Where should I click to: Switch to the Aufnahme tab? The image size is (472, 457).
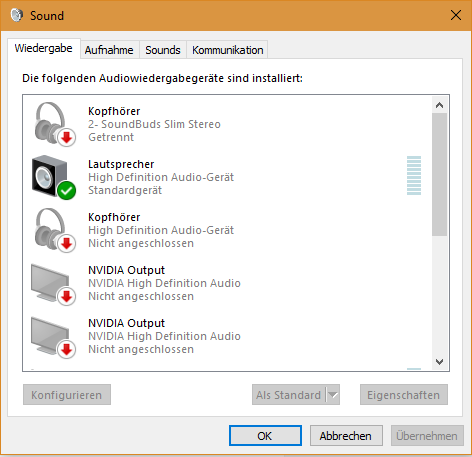(109, 50)
